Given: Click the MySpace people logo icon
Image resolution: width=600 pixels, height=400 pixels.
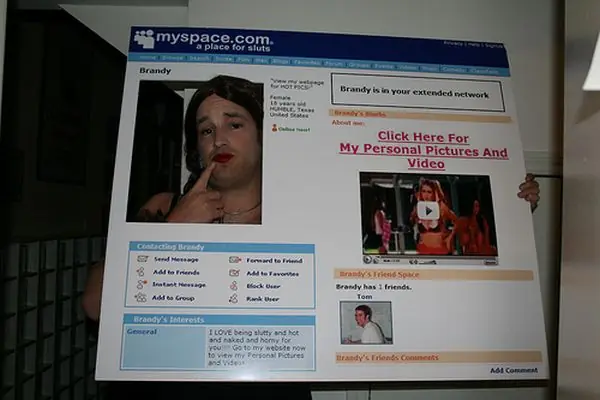Looking at the screenshot, I should pos(144,39).
